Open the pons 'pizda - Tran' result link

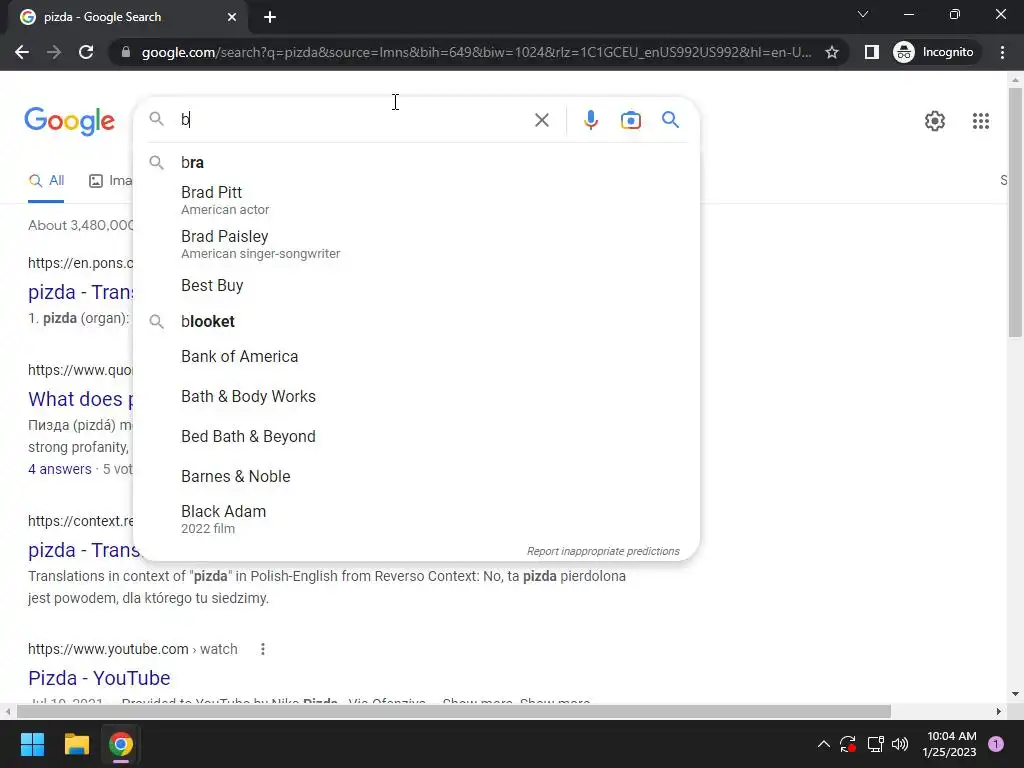click(80, 292)
